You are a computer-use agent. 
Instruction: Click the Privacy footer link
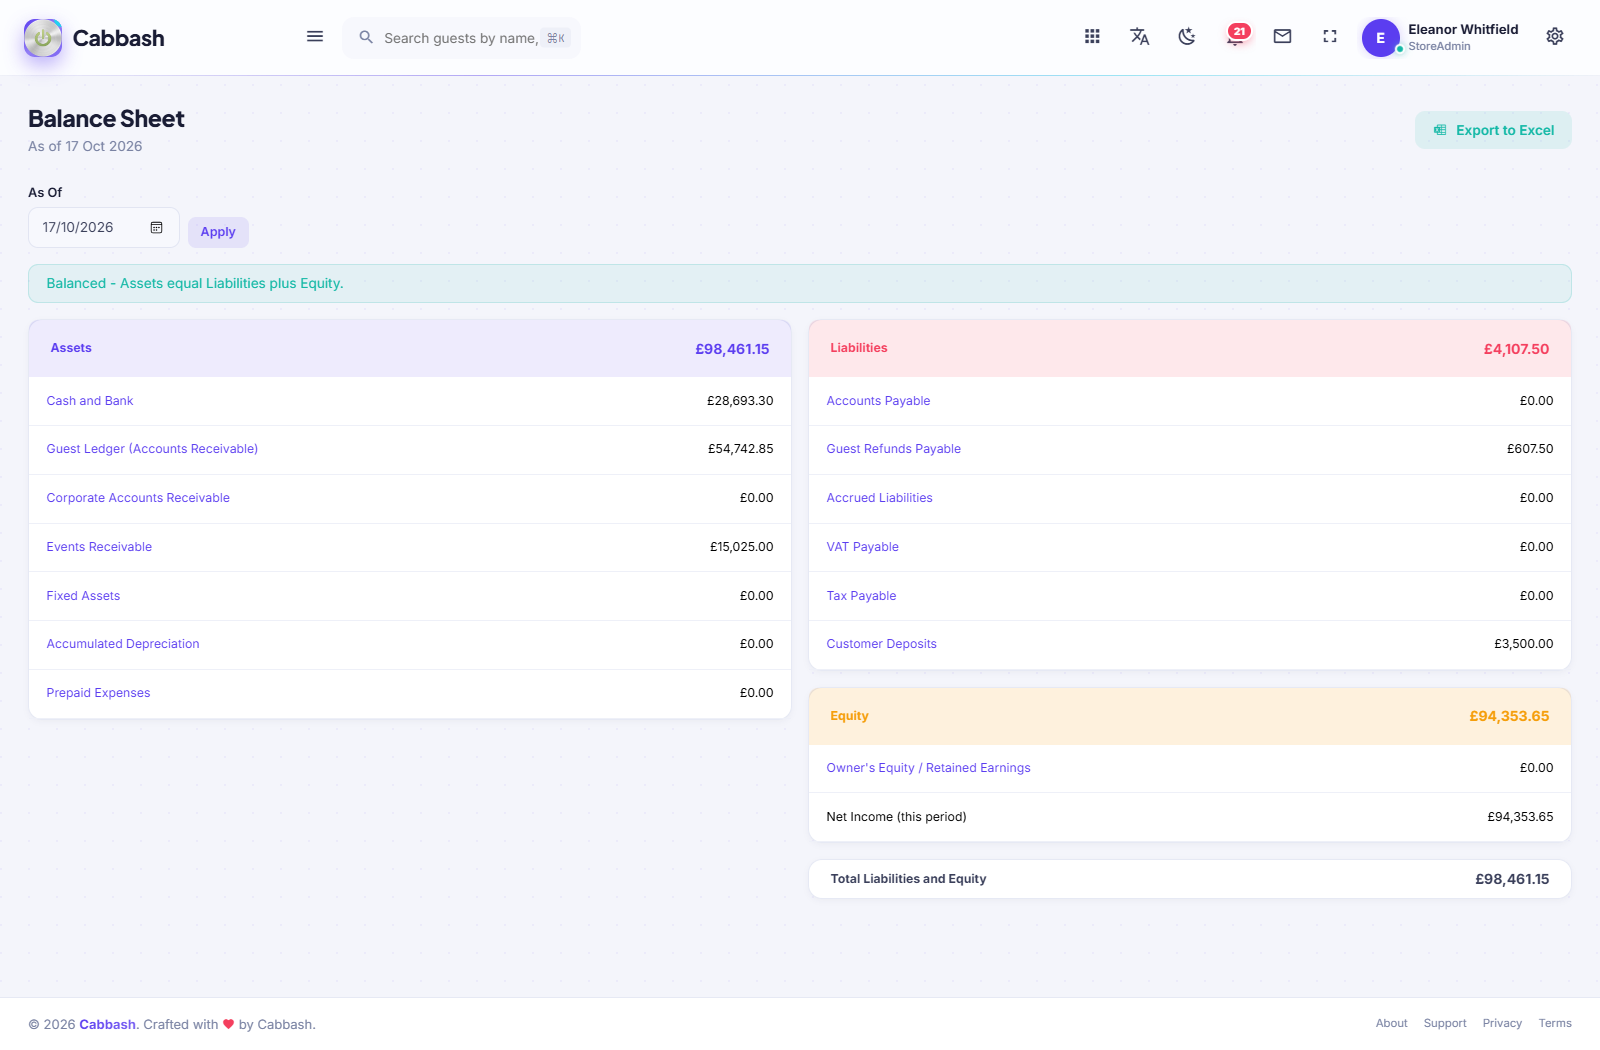1502,1023
